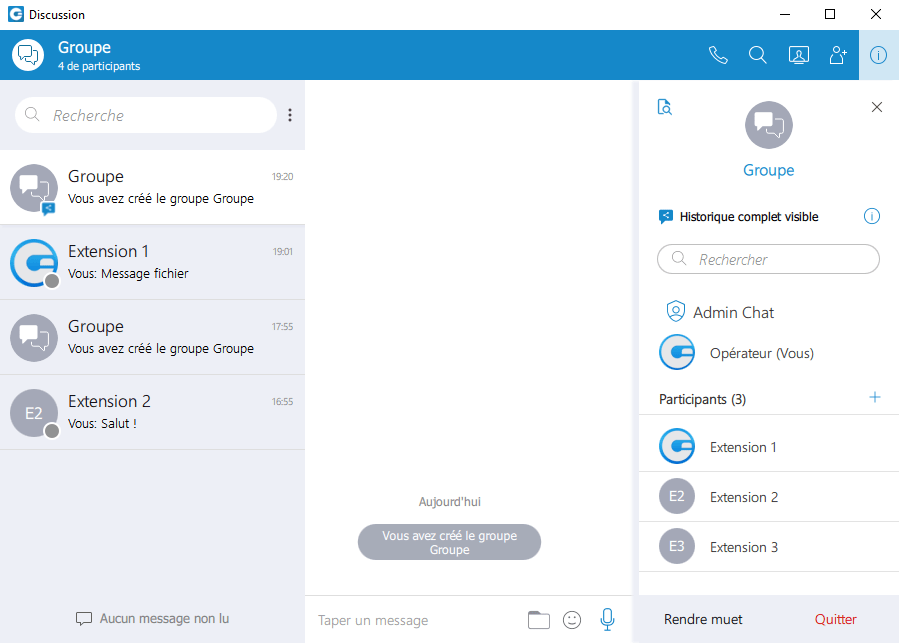Open the Extension 1 conversation

153,263
